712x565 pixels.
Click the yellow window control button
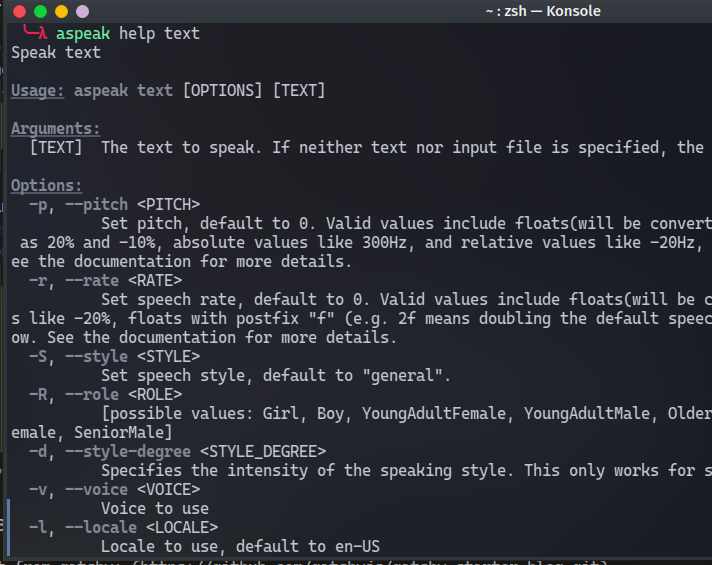click(61, 11)
